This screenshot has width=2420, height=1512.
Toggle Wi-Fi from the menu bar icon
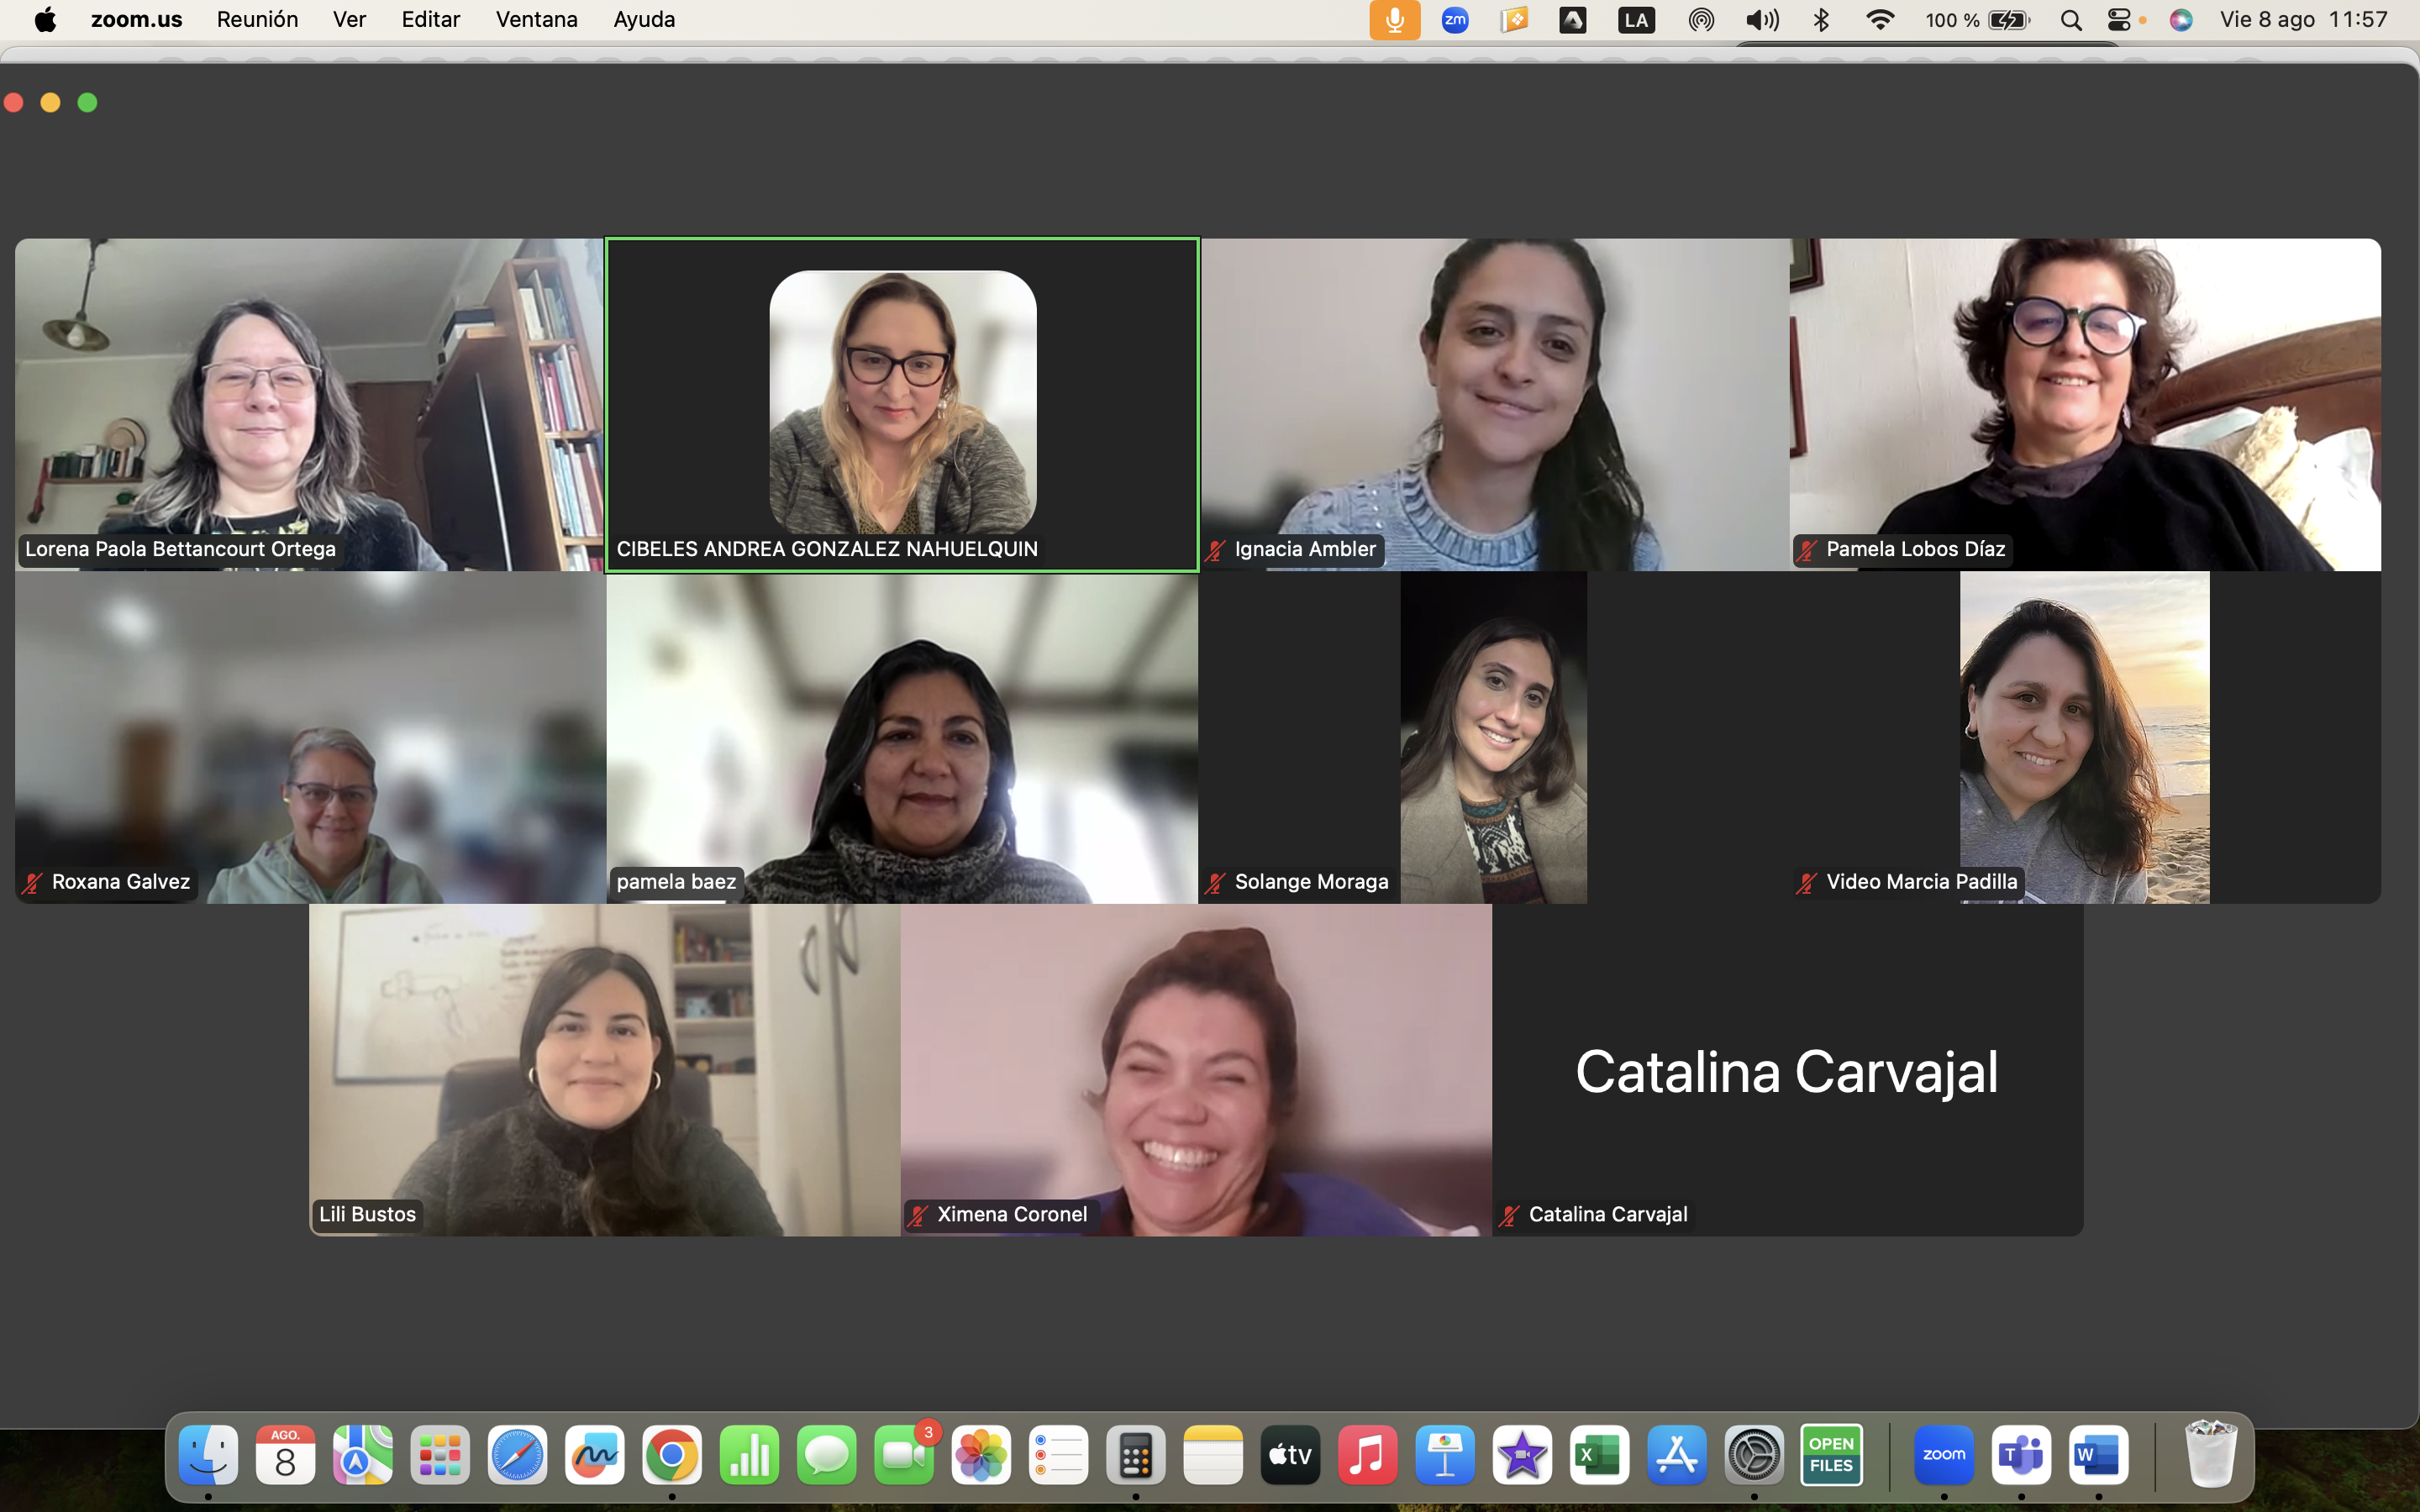coord(1880,20)
